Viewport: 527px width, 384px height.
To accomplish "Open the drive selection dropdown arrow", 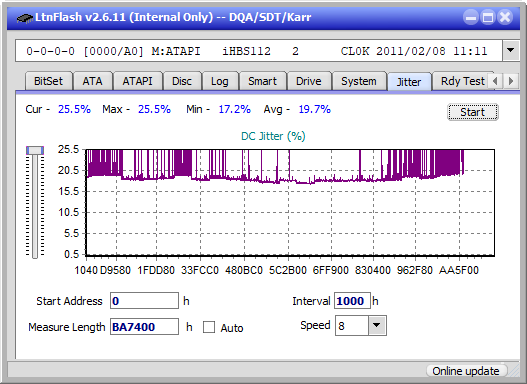I will pyautogui.click(x=511, y=51).
